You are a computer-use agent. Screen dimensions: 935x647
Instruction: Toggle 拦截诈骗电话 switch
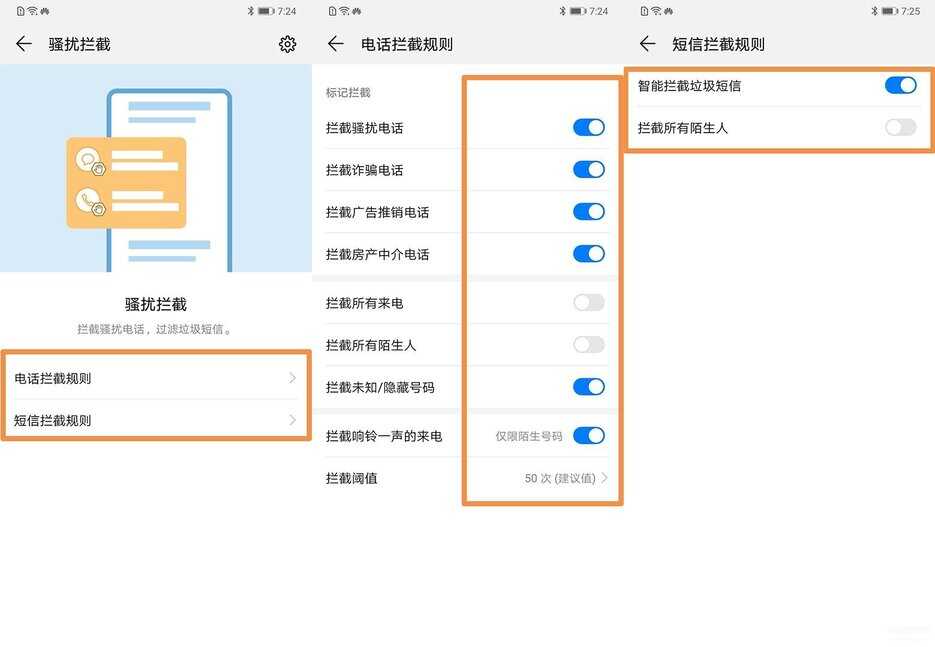[x=589, y=169]
